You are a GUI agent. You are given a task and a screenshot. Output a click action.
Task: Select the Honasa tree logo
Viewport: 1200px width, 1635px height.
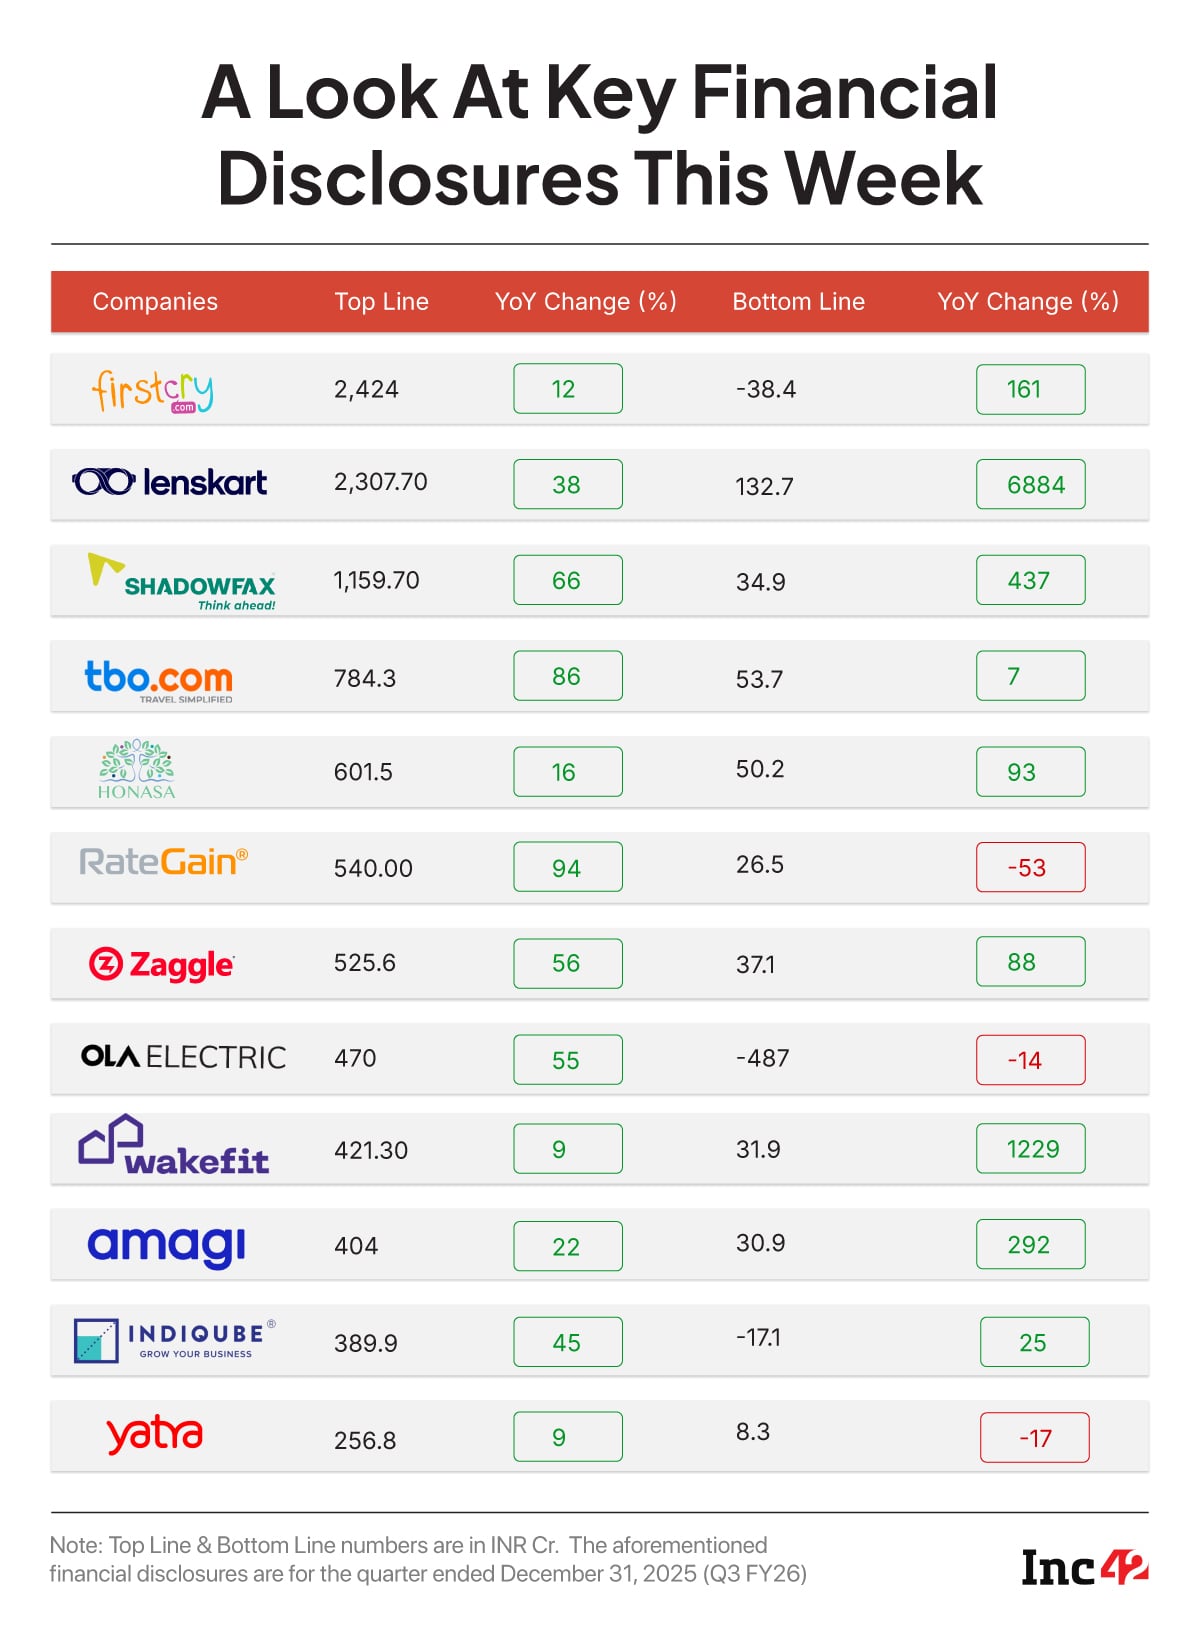click(x=136, y=770)
